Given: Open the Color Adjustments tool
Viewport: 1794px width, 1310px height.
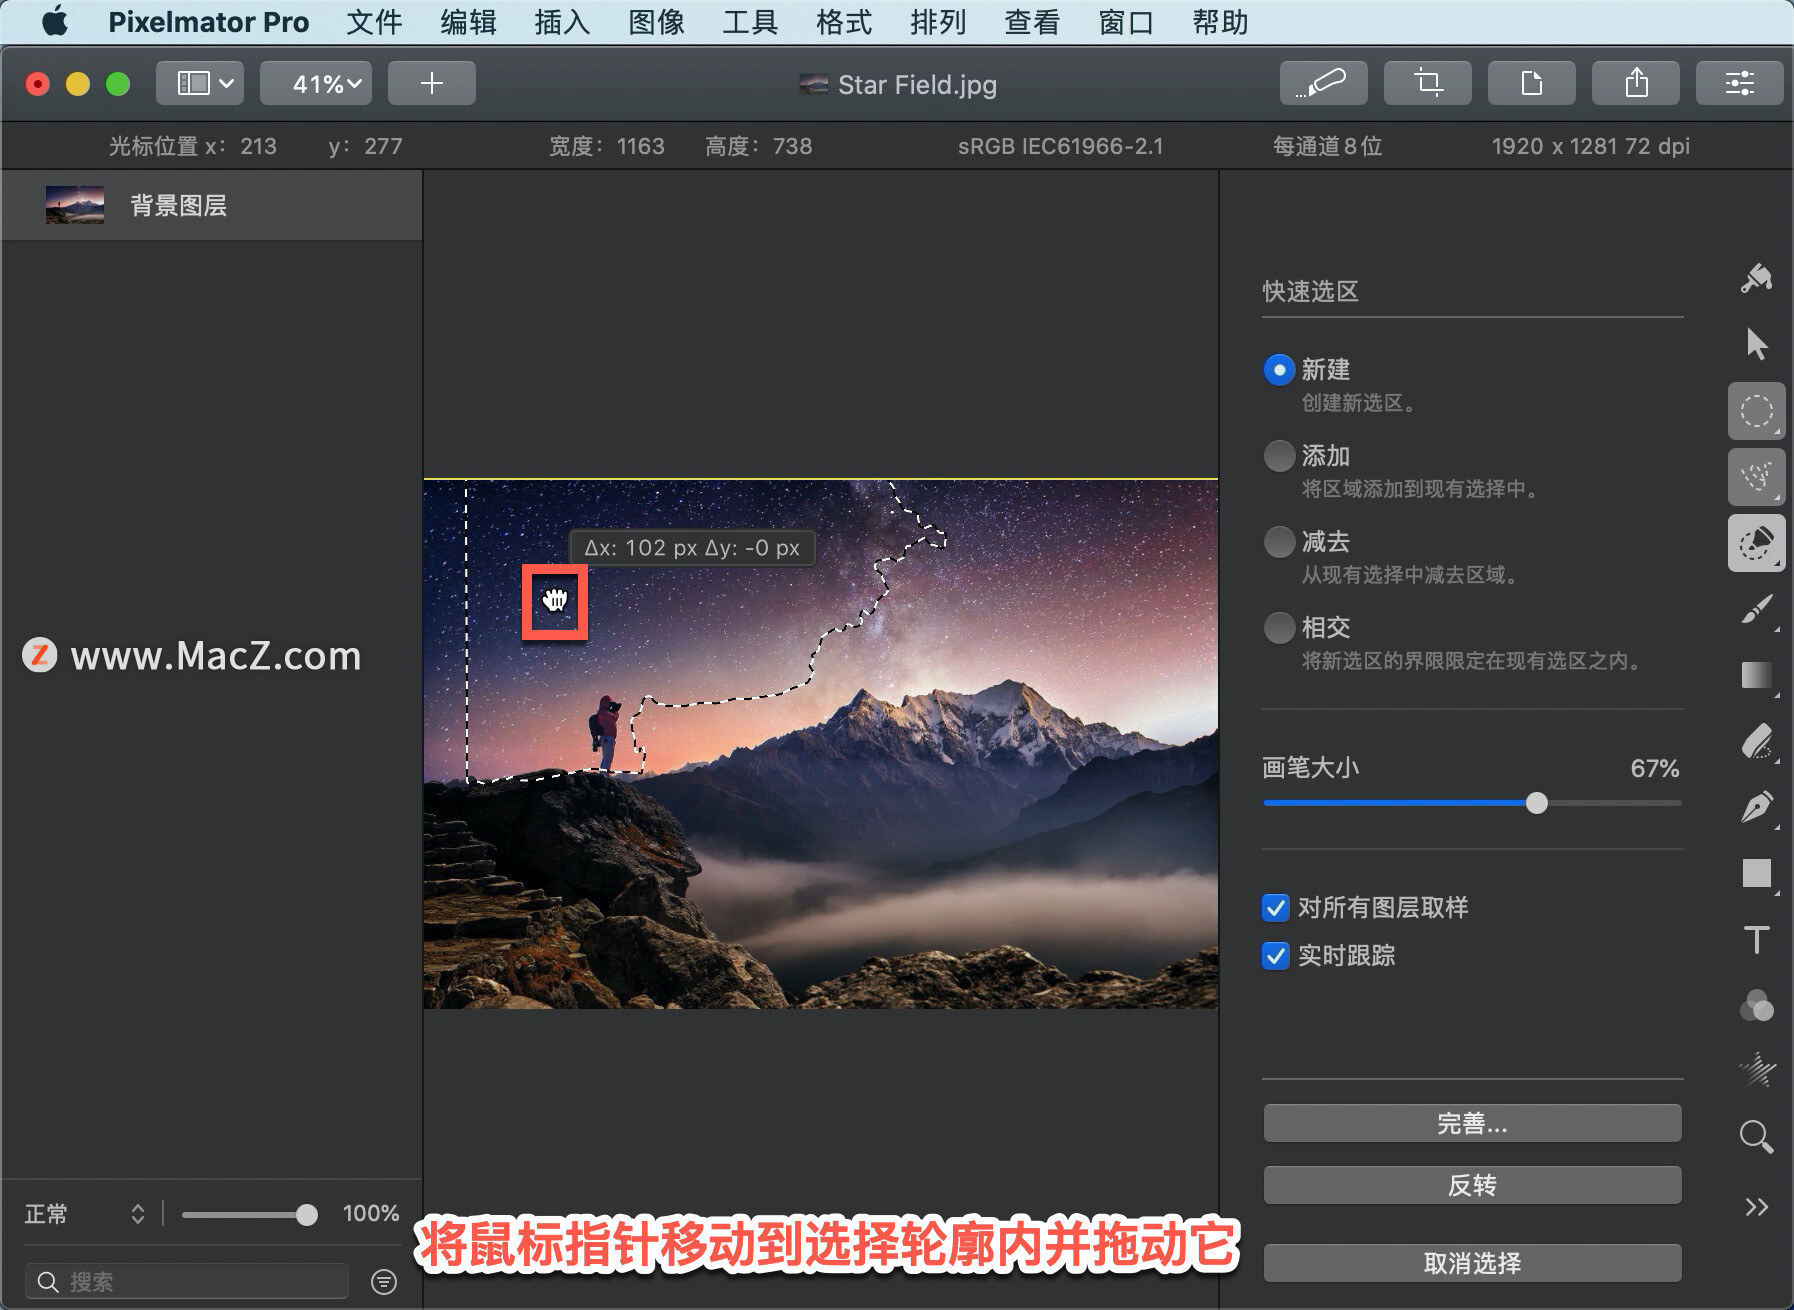Looking at the screenshot, I should pyautogui.click(x=1756, y=1006).
